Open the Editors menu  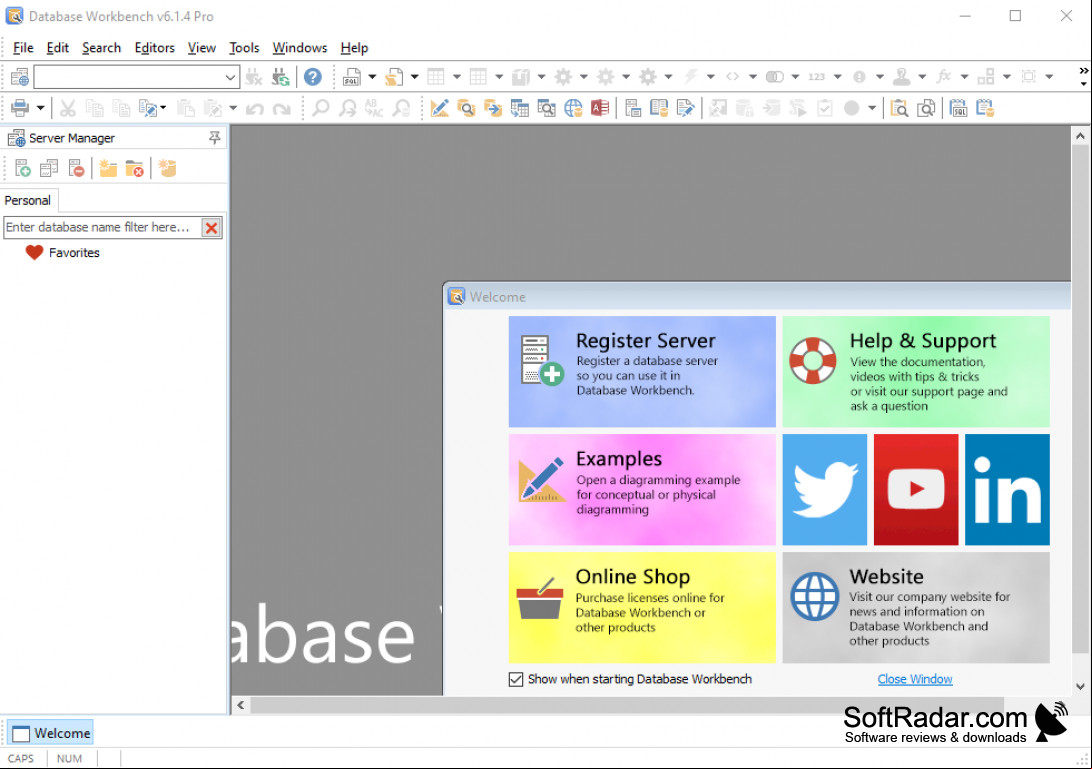(154, 47)
